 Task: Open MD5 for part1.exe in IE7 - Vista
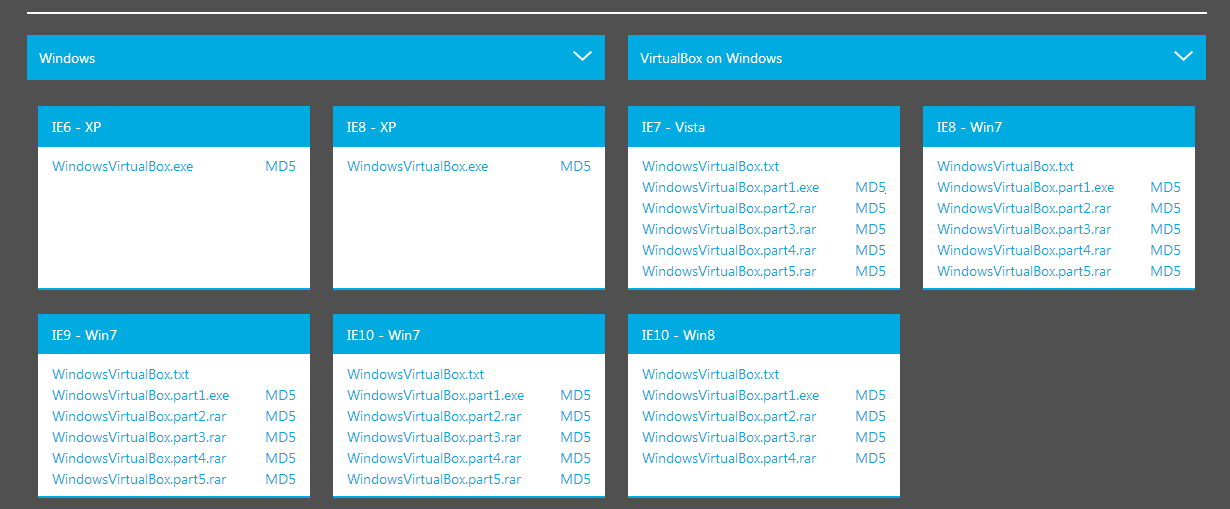[870, 187]
